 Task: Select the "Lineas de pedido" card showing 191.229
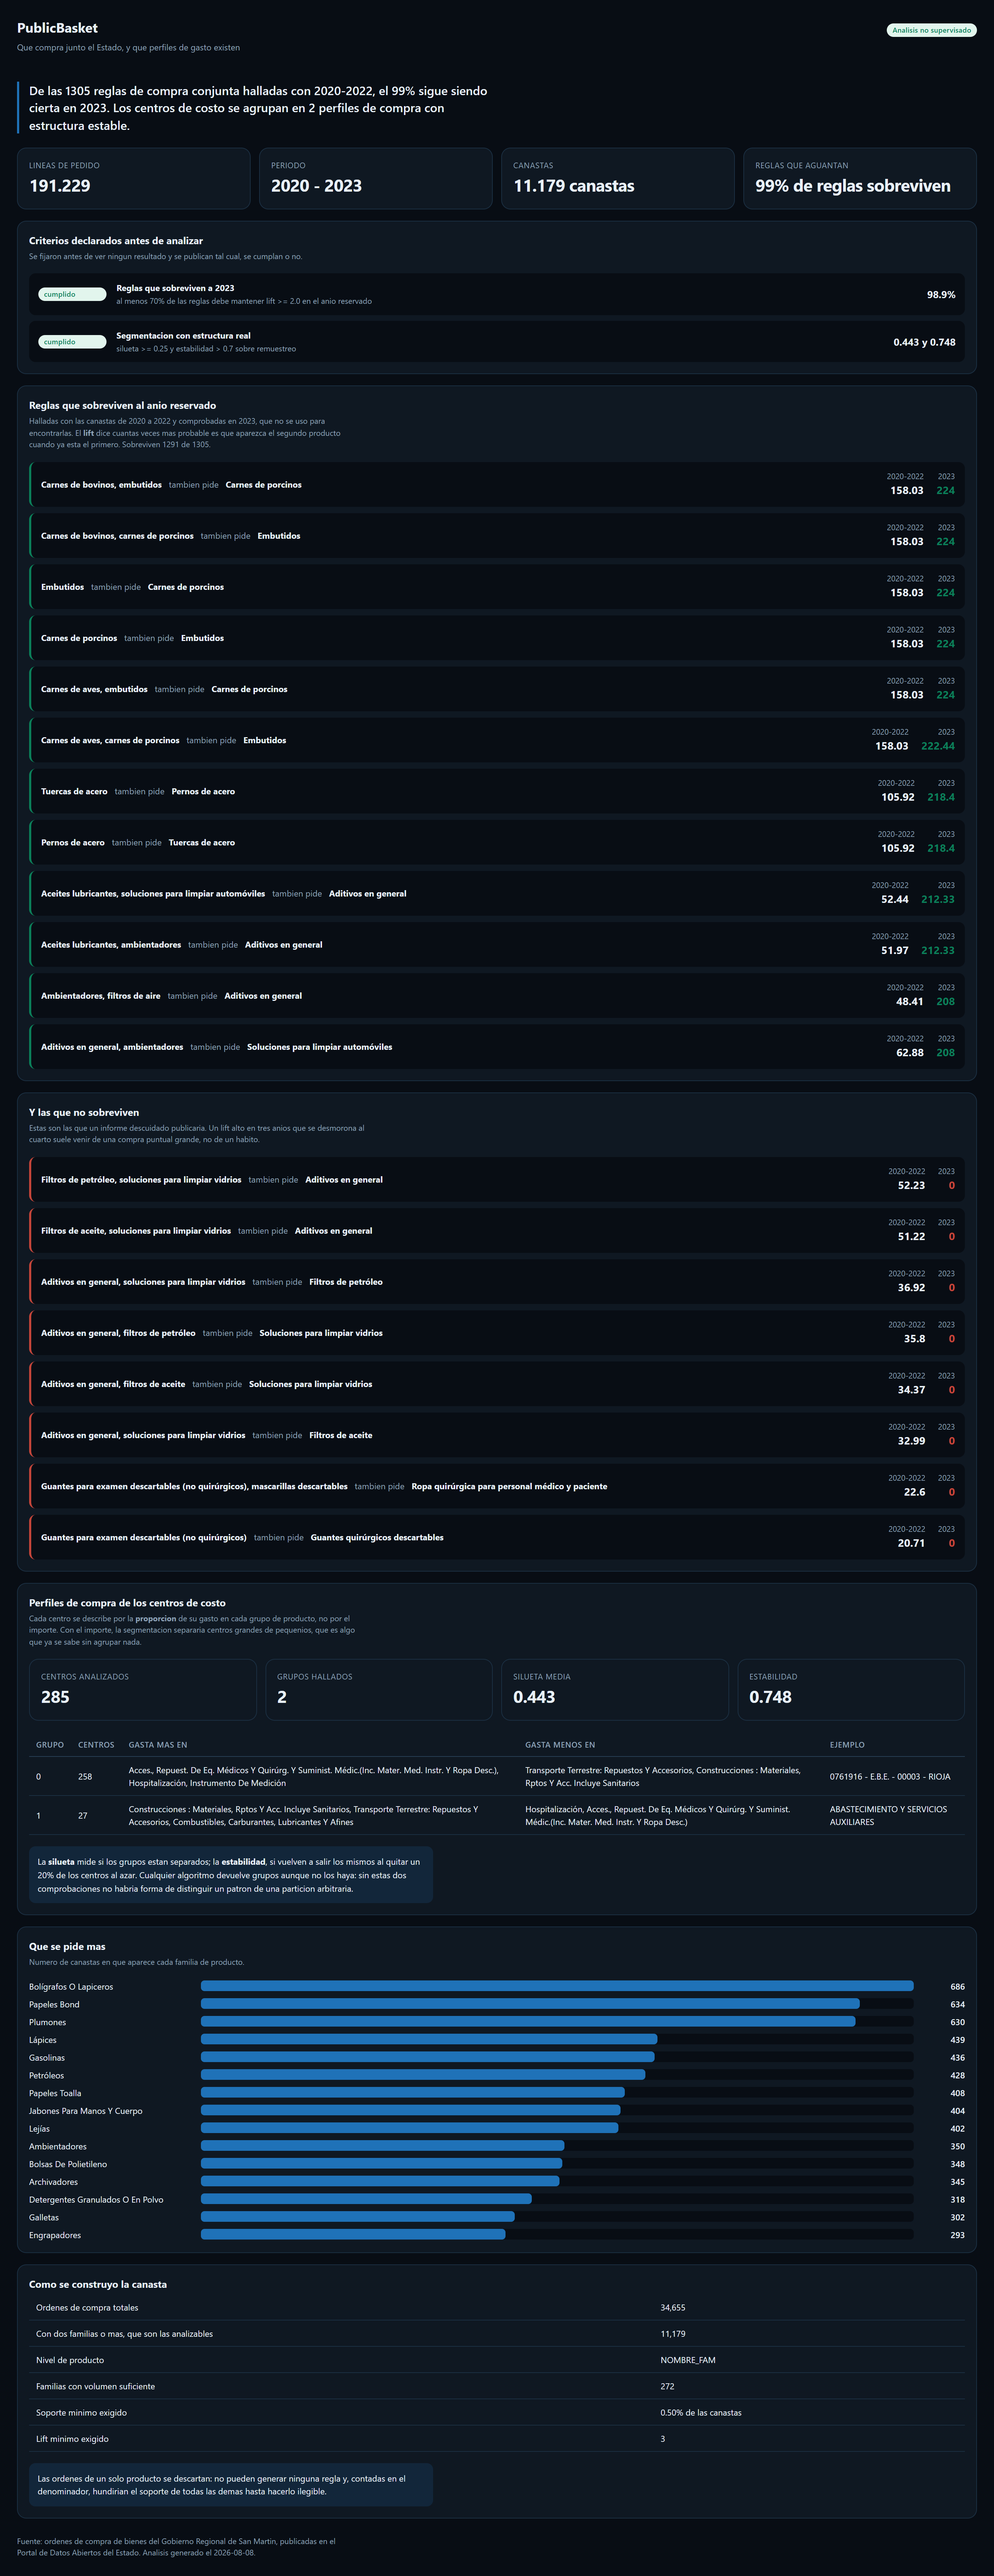[x=133, y=178]
